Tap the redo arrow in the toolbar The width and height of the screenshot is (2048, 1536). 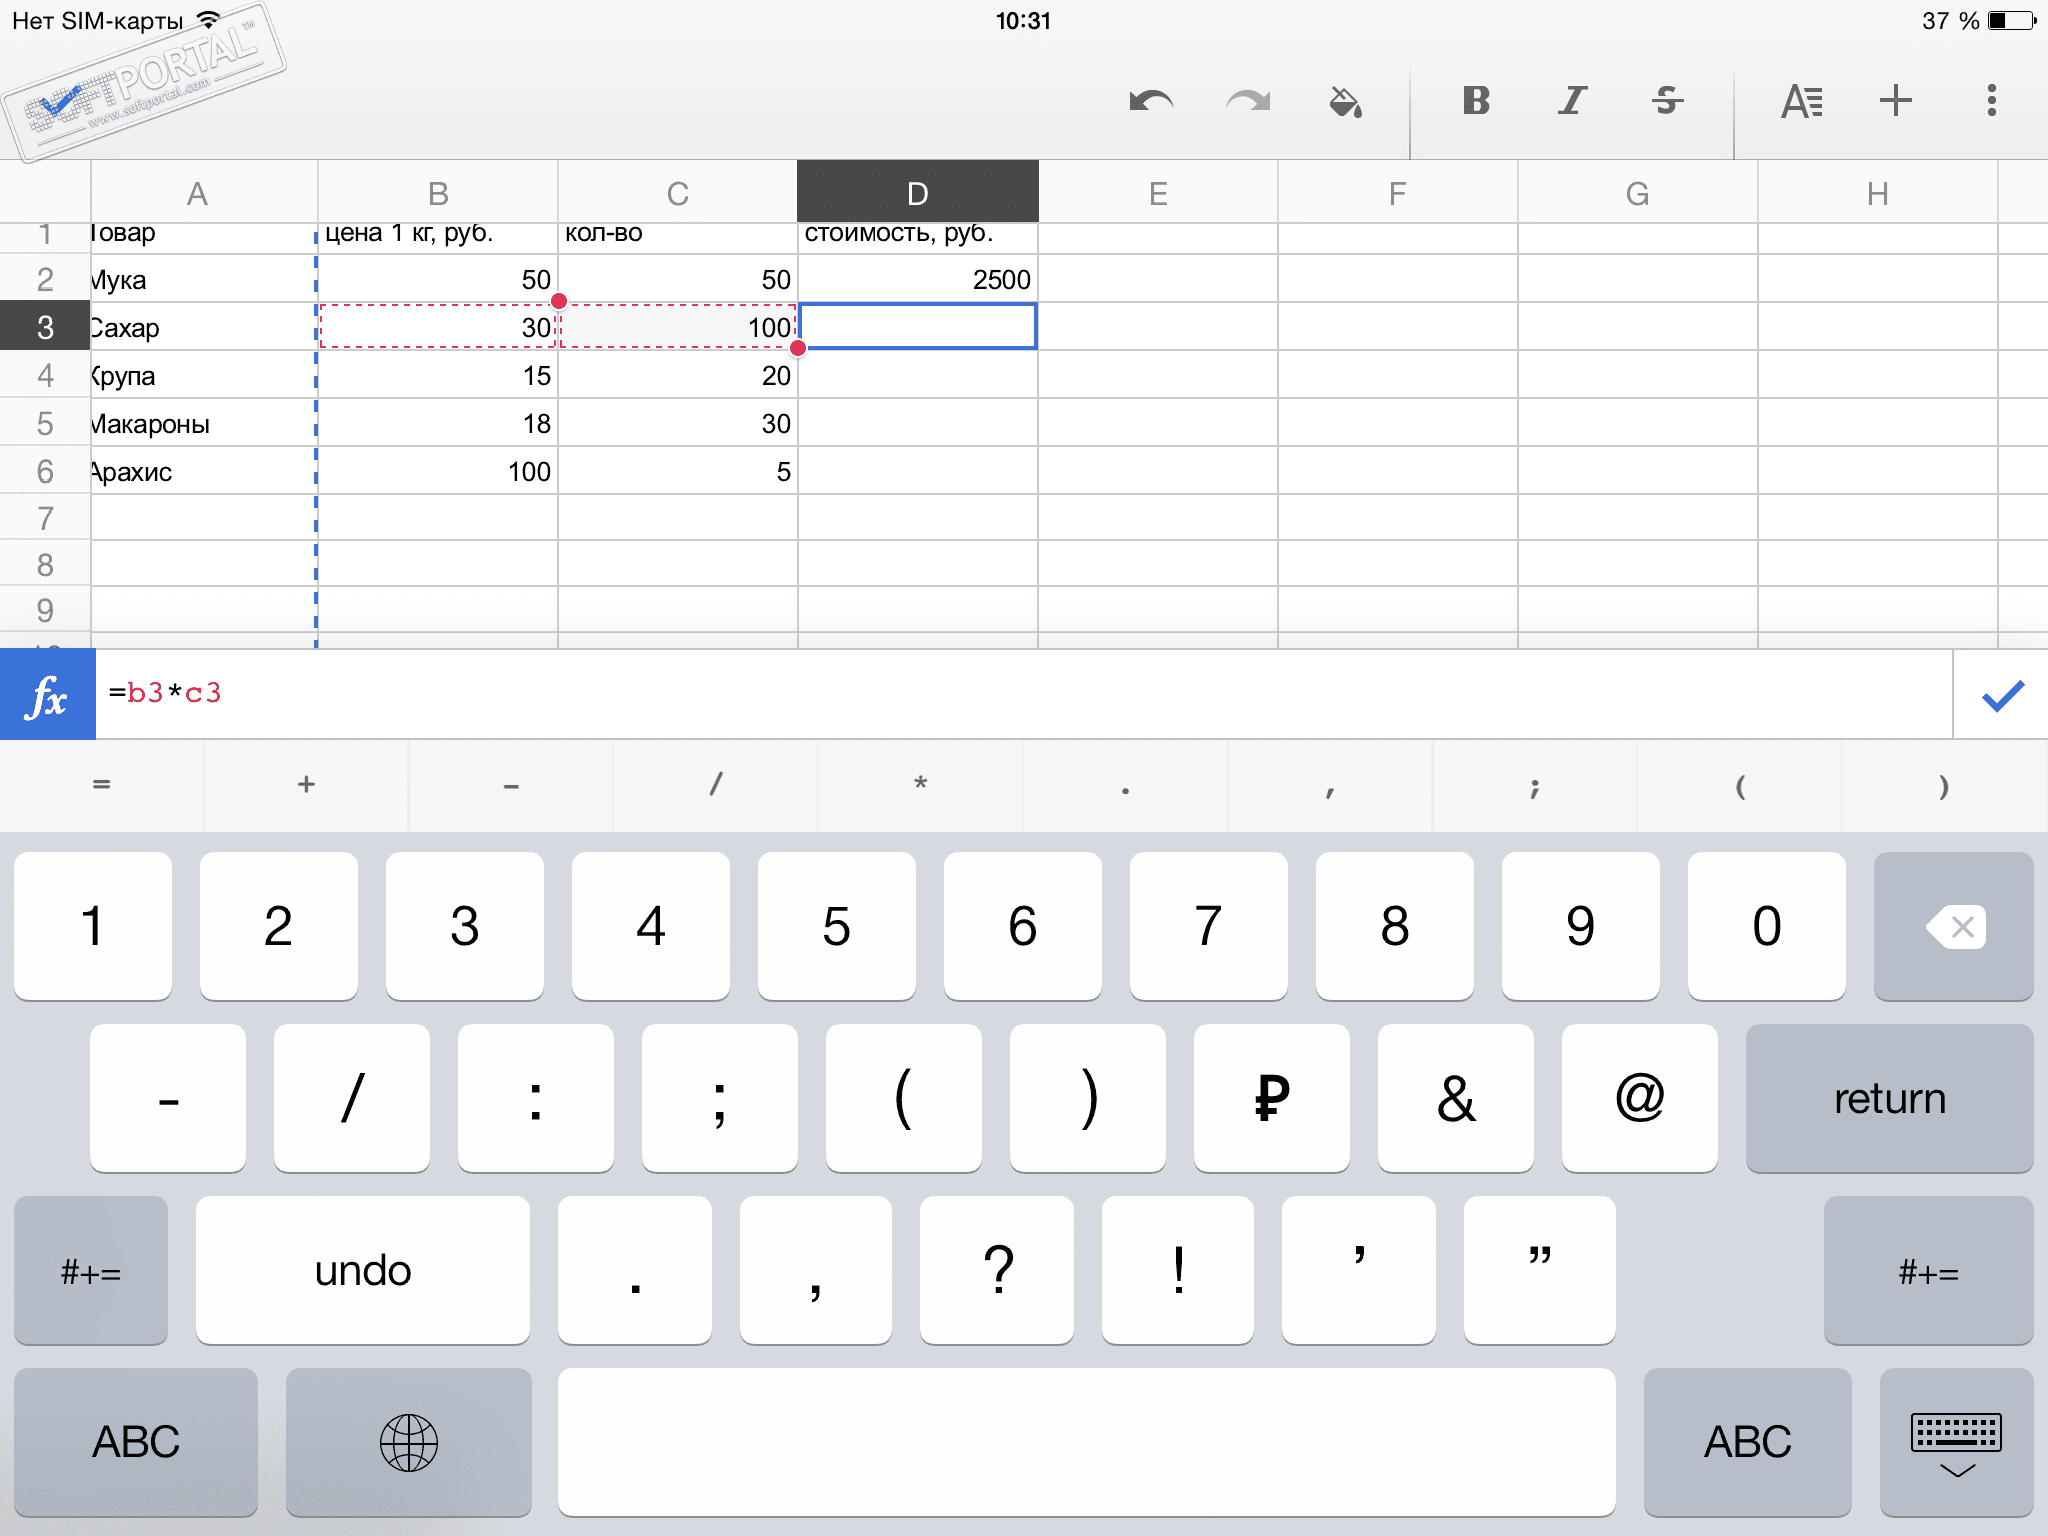(x=1248, y=101)
